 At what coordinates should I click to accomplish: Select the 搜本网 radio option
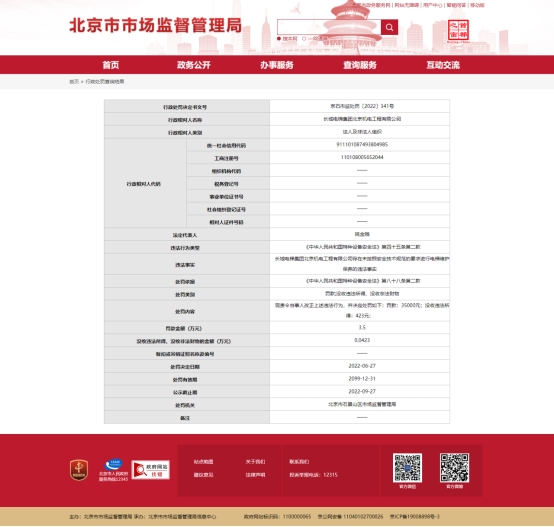pos(279,39)
